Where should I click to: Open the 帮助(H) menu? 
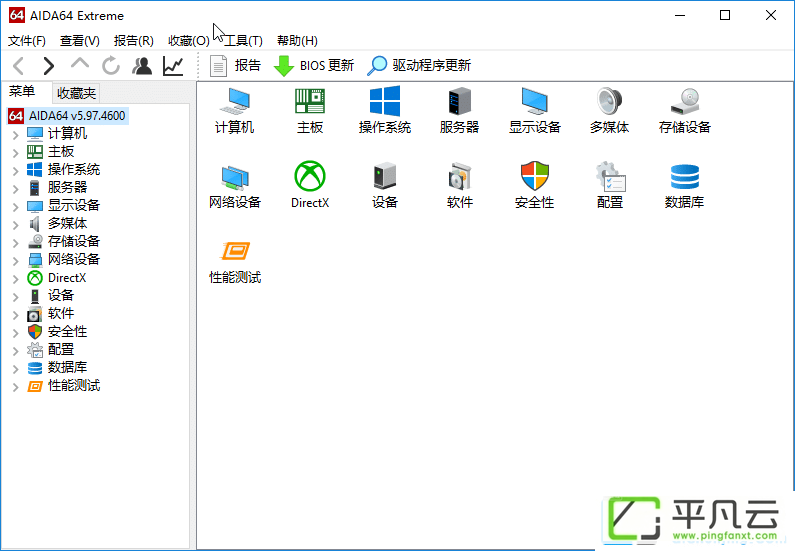297,41
